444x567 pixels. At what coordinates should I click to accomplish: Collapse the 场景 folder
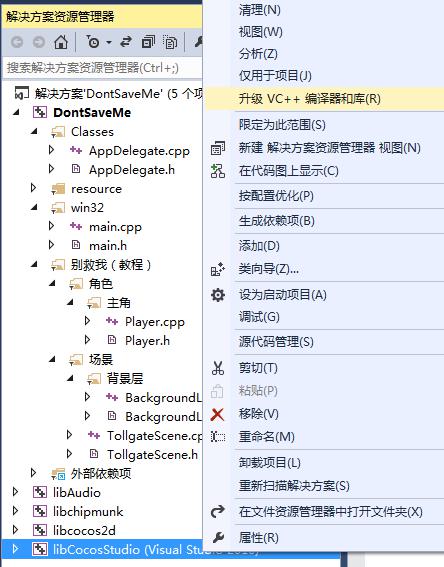pyautogui.click(x=52, y=359)
